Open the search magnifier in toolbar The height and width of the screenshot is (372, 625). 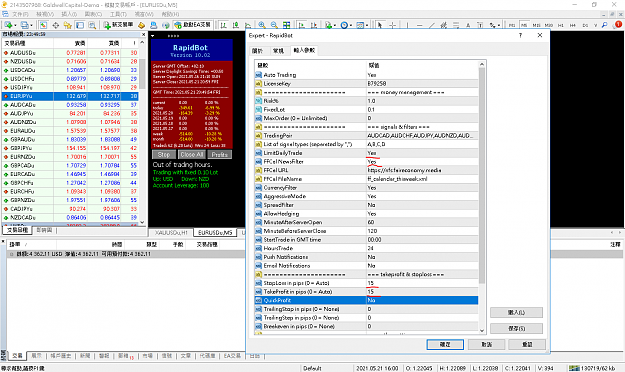pos(604,25)
